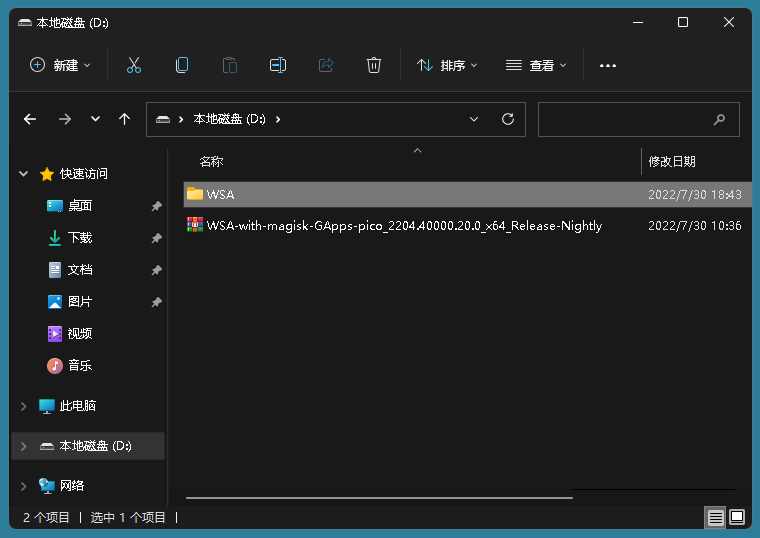Image resolution: width=760 pixels, height=538 pixels.
Task: Open address bar history dropdown
Action: tap(474, 119)
